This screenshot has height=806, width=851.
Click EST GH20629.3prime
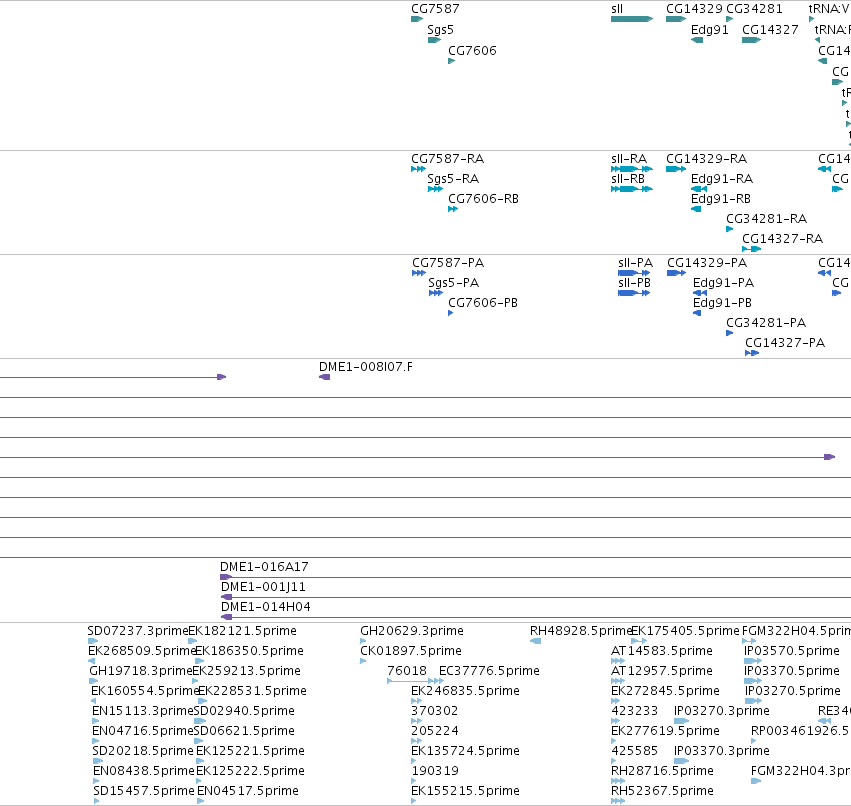[x=412, y=631]
